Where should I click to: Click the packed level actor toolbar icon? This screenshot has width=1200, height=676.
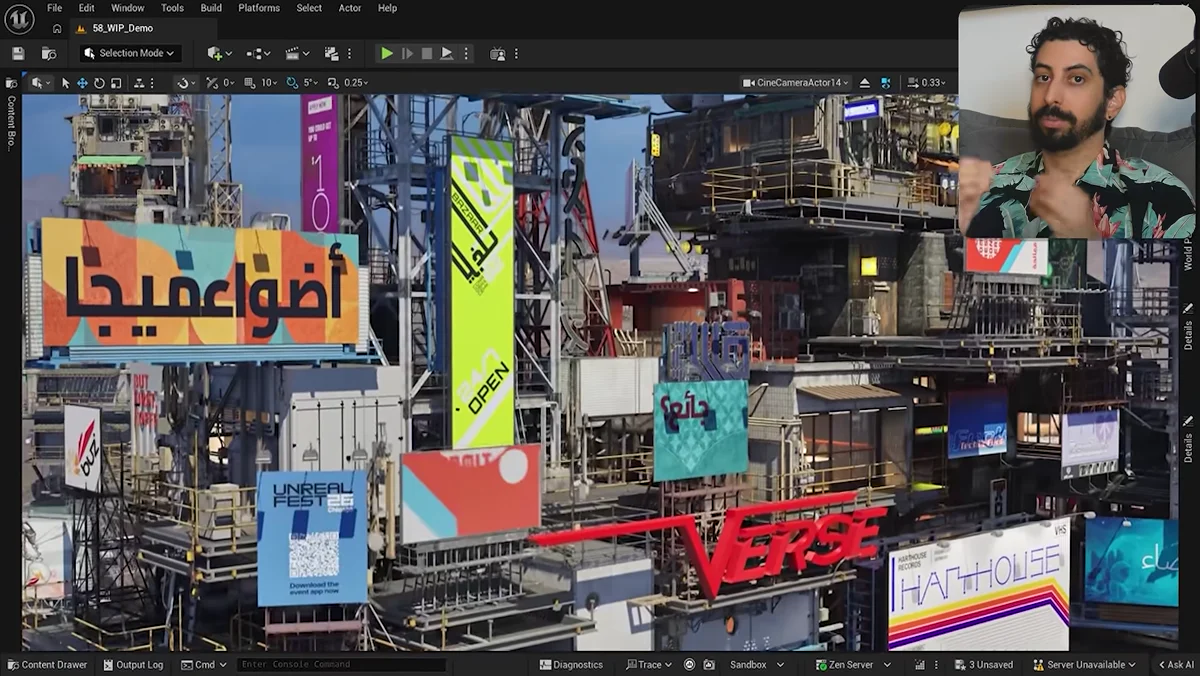(x=332, y=53)
